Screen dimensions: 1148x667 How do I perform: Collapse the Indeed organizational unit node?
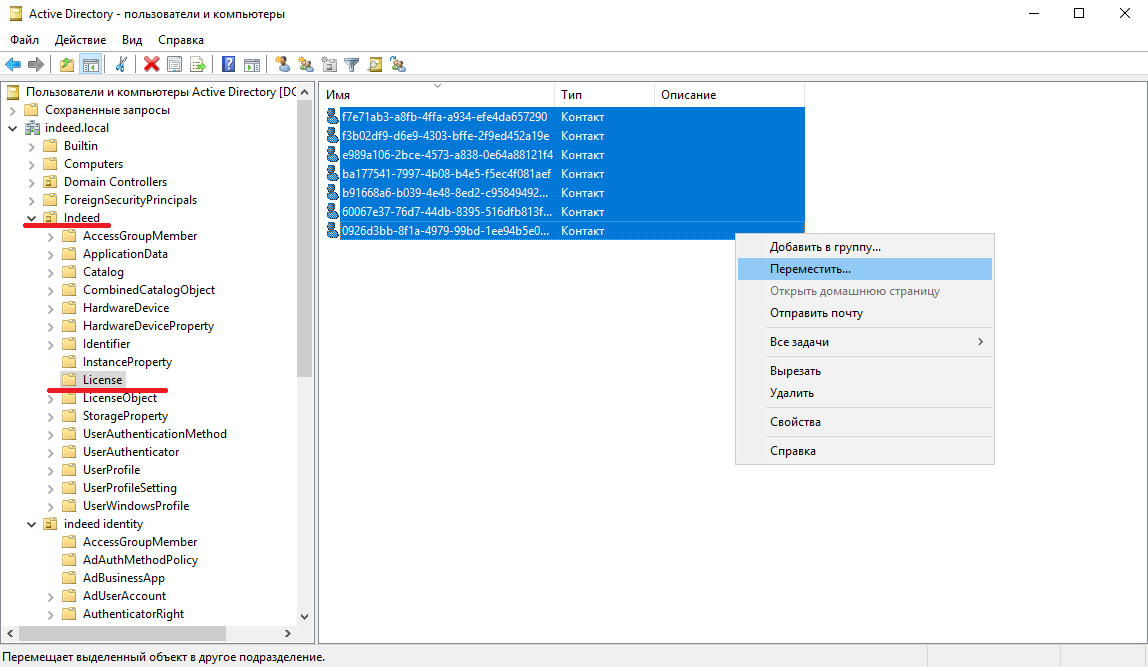[x=31, y=218]
